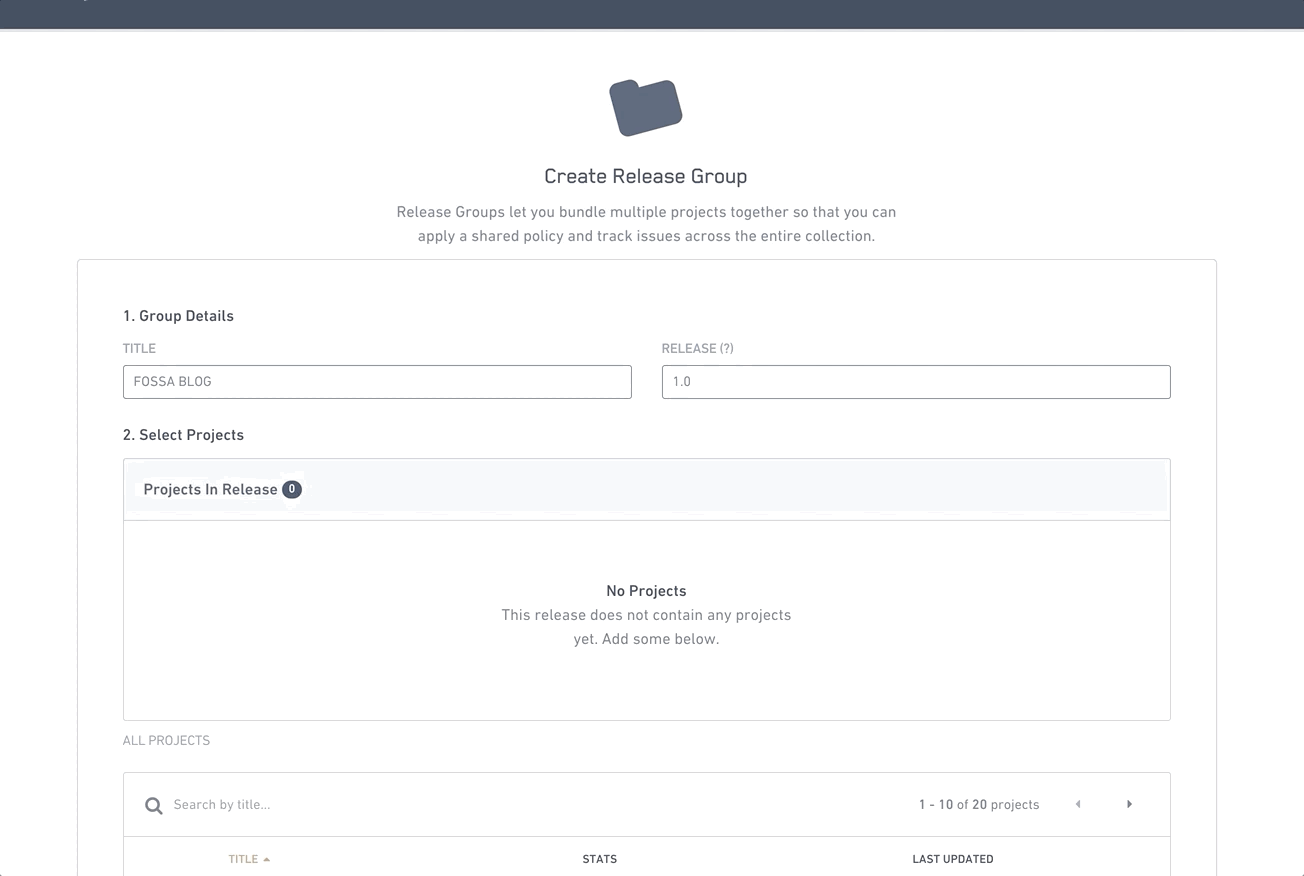1304x876 pixels.
Task: Focus the Search by title box
Action: coord(400,805)
